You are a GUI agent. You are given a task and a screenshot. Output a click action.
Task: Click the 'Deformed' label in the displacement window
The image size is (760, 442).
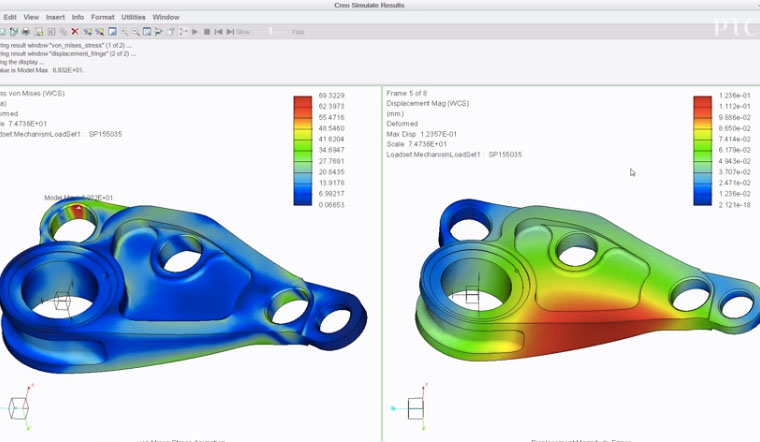[402, 124]
